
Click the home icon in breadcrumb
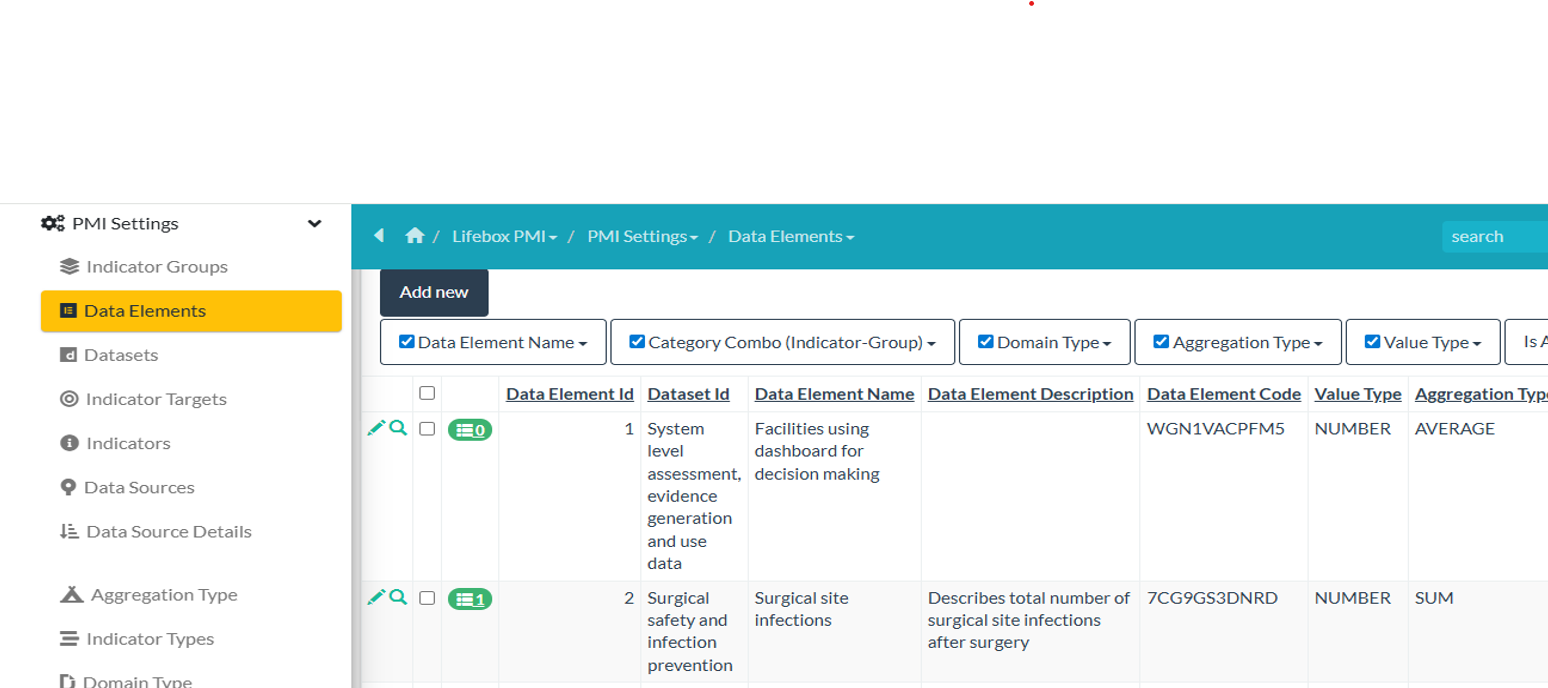(414, 236)
